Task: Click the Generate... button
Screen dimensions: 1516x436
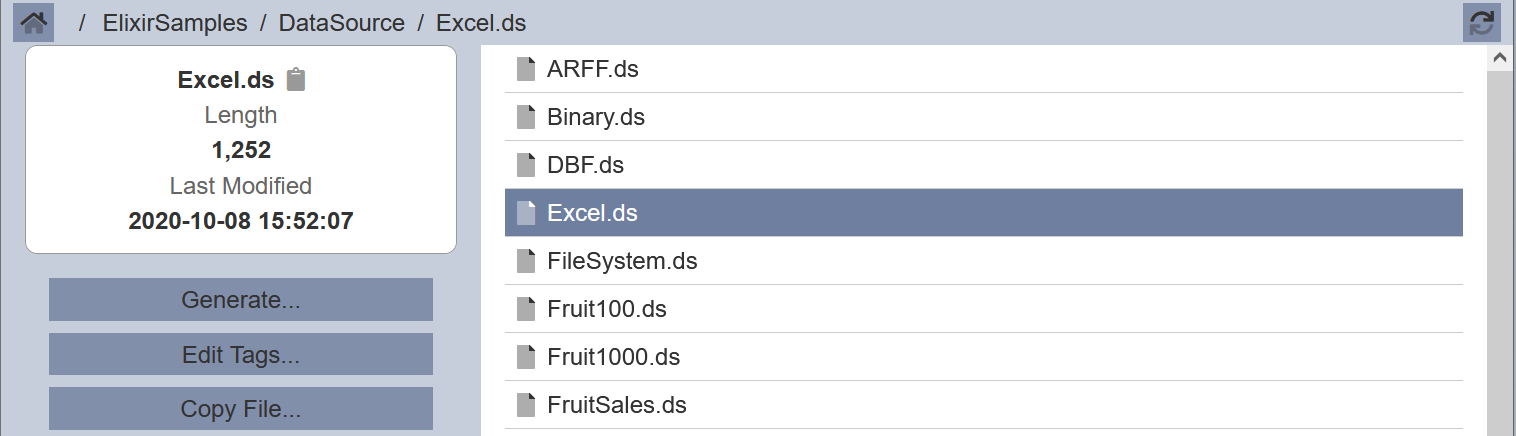Action: (x=241, y=300)
